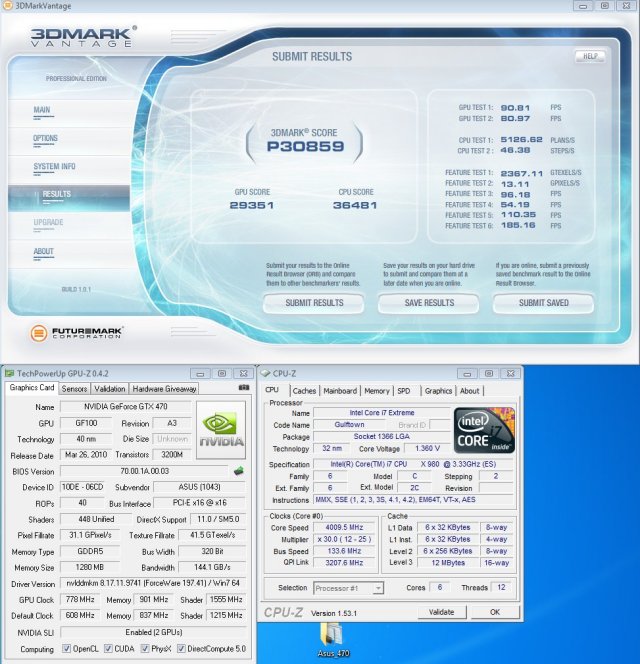The width and height of the screenshot is (640, 664).
Task: Open SYSTEM INFO in 3DMark sidebar
Action: coord(54,166)
